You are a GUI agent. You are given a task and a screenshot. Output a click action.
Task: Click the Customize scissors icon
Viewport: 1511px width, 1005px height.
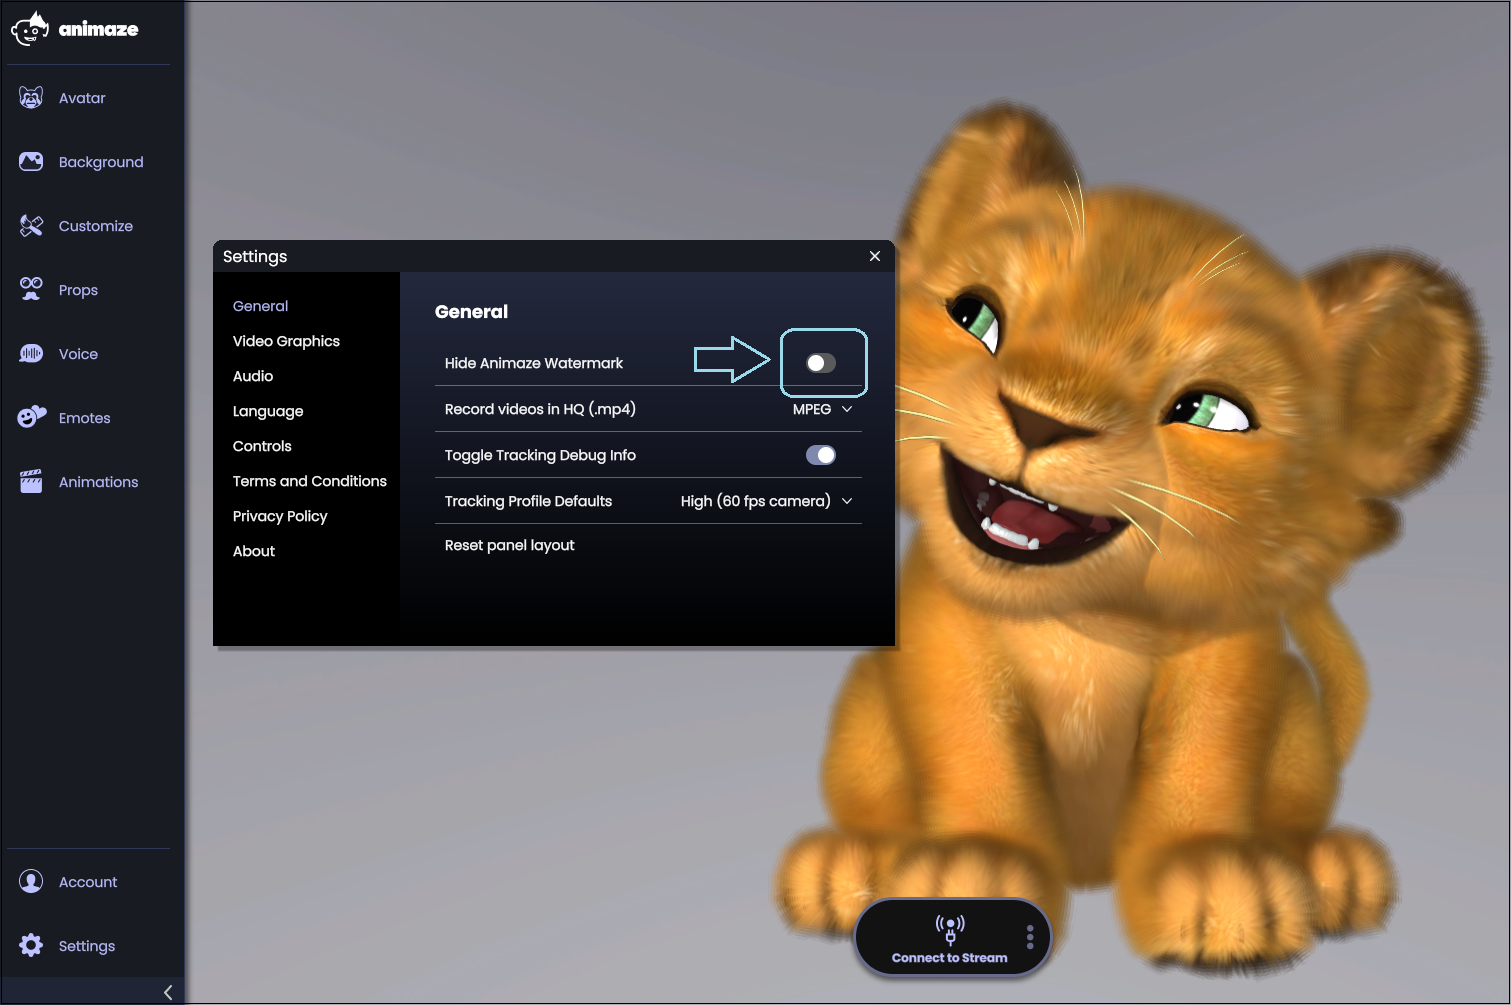tap(31, 225)
